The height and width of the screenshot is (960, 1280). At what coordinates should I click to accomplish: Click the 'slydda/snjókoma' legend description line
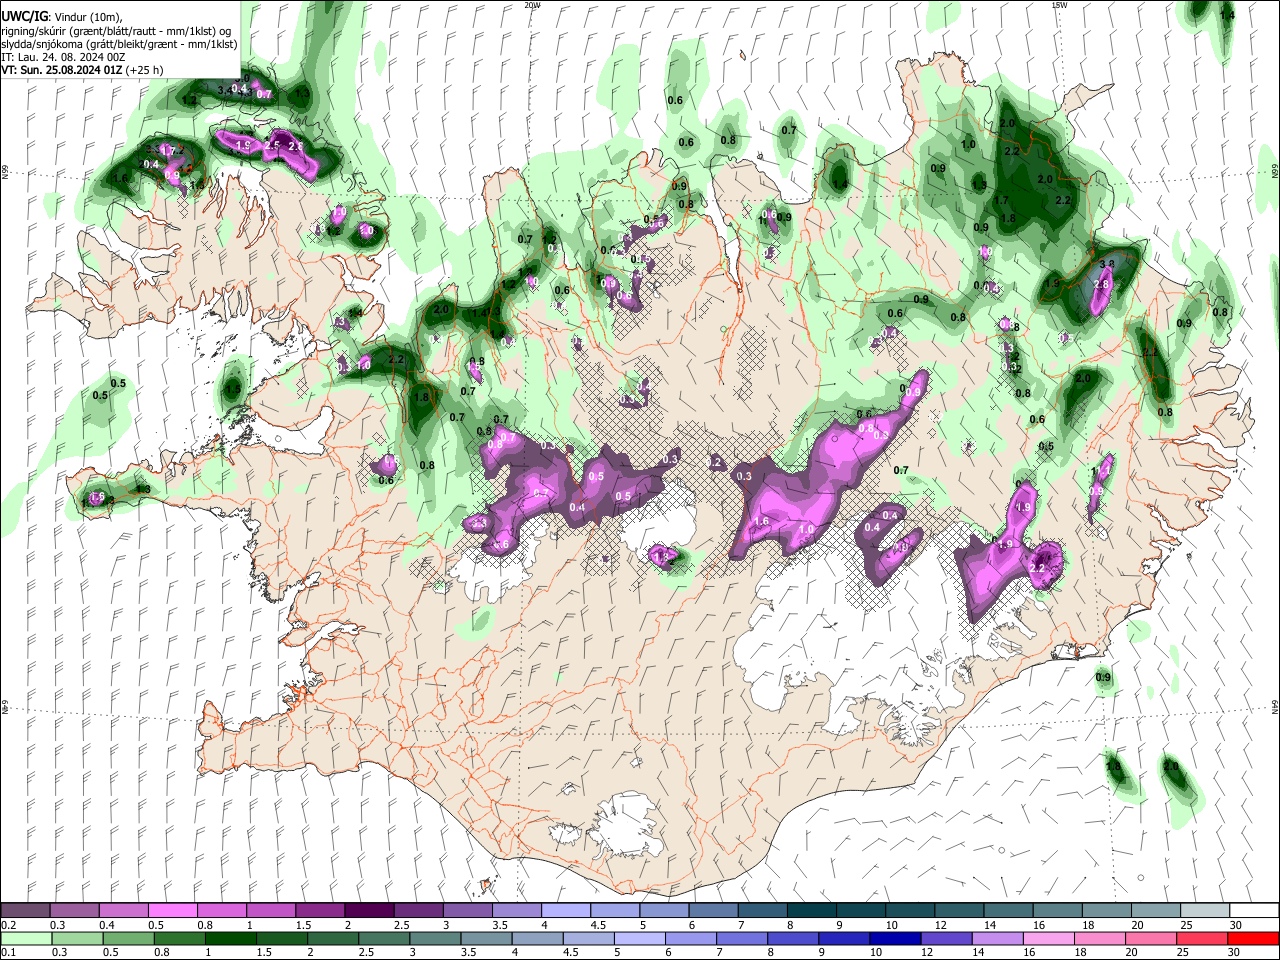[120, 44]
